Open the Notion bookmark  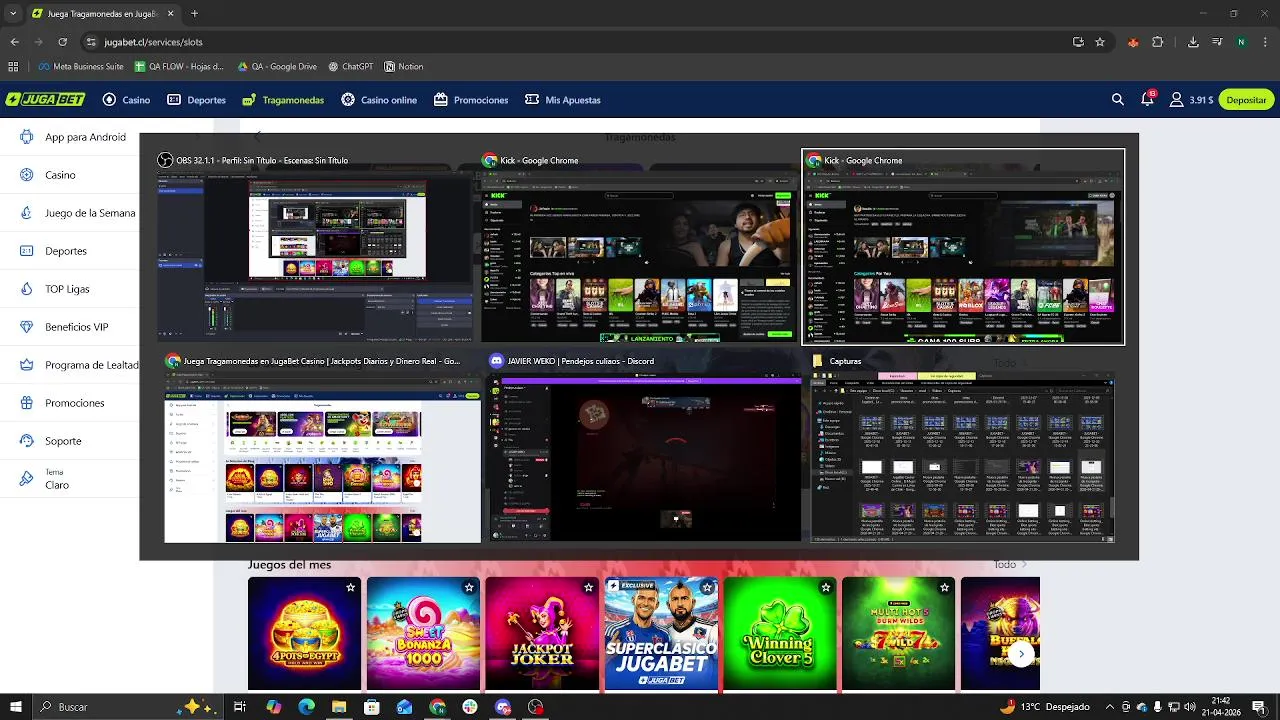point(404,67)
